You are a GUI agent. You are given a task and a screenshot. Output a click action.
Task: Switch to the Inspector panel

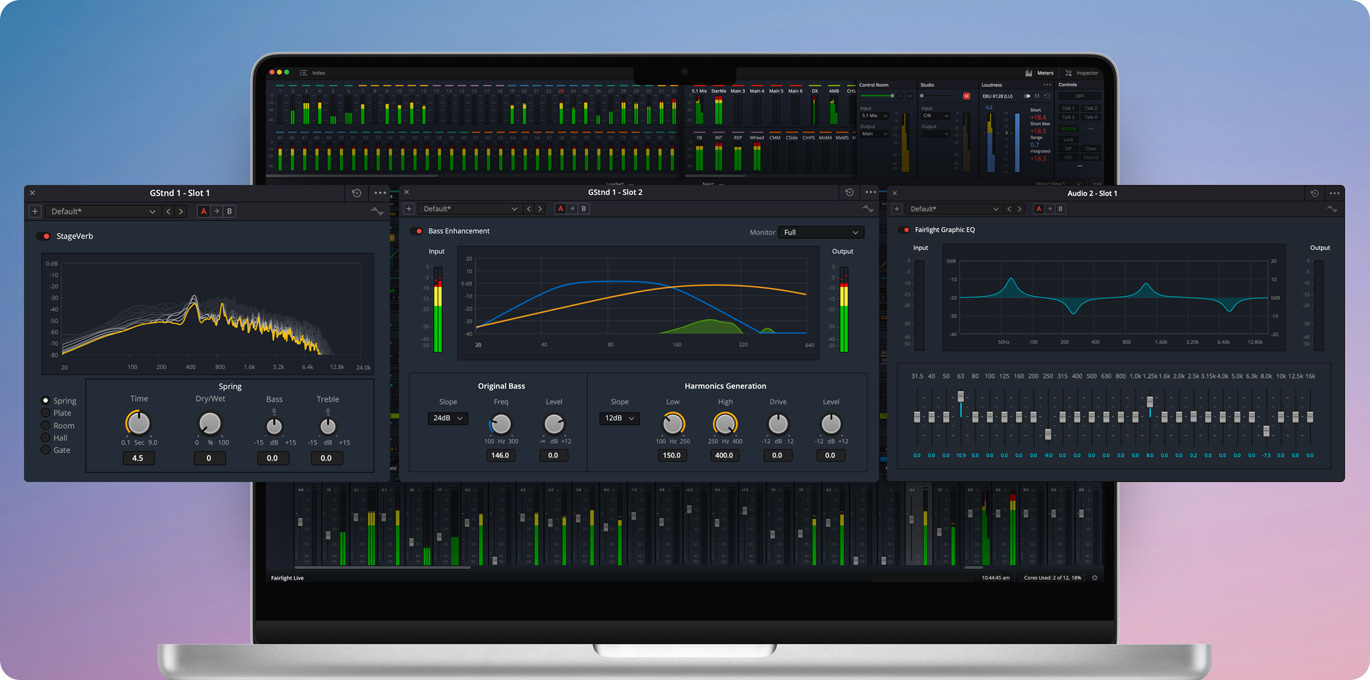coord(1081,73)
